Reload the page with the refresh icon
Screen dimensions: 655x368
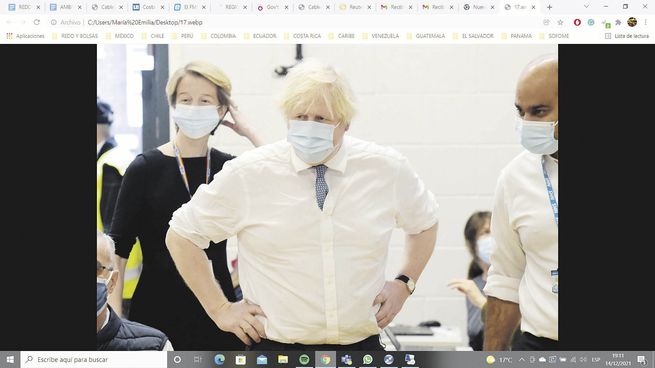pos(37,22)
